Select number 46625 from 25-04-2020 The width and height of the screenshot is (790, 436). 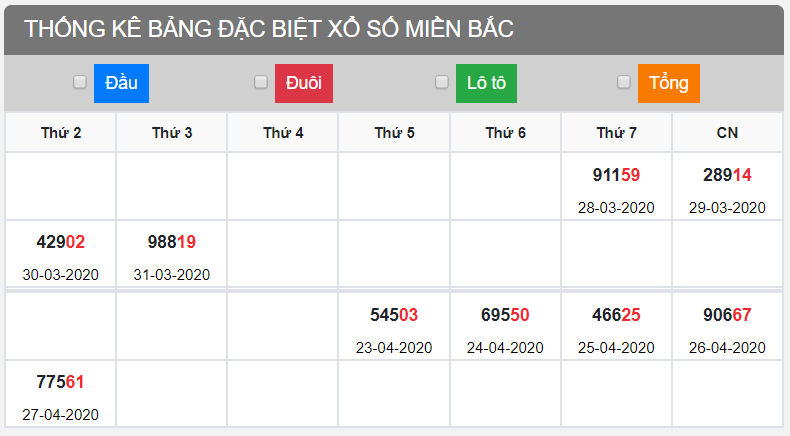[616, 315]
